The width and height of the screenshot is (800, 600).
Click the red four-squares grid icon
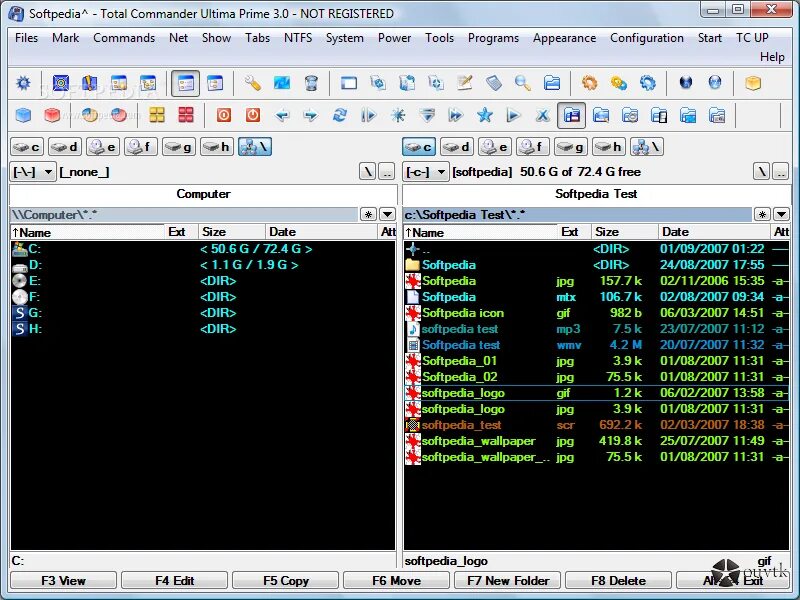tap(186, 115)
